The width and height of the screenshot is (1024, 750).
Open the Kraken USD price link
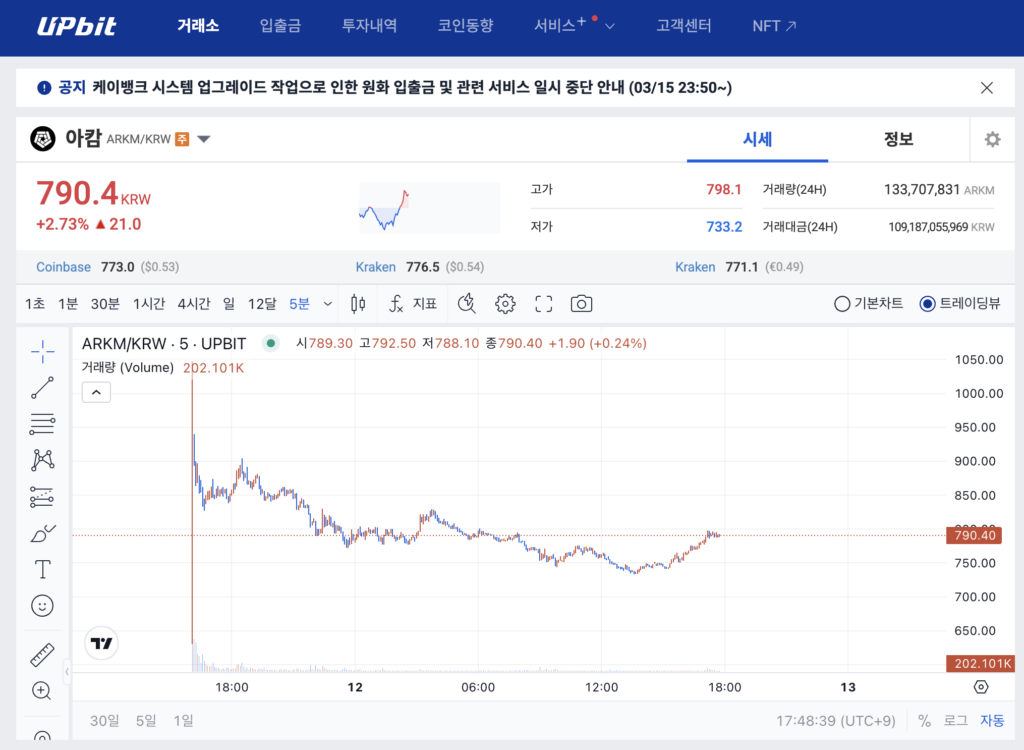376,267
